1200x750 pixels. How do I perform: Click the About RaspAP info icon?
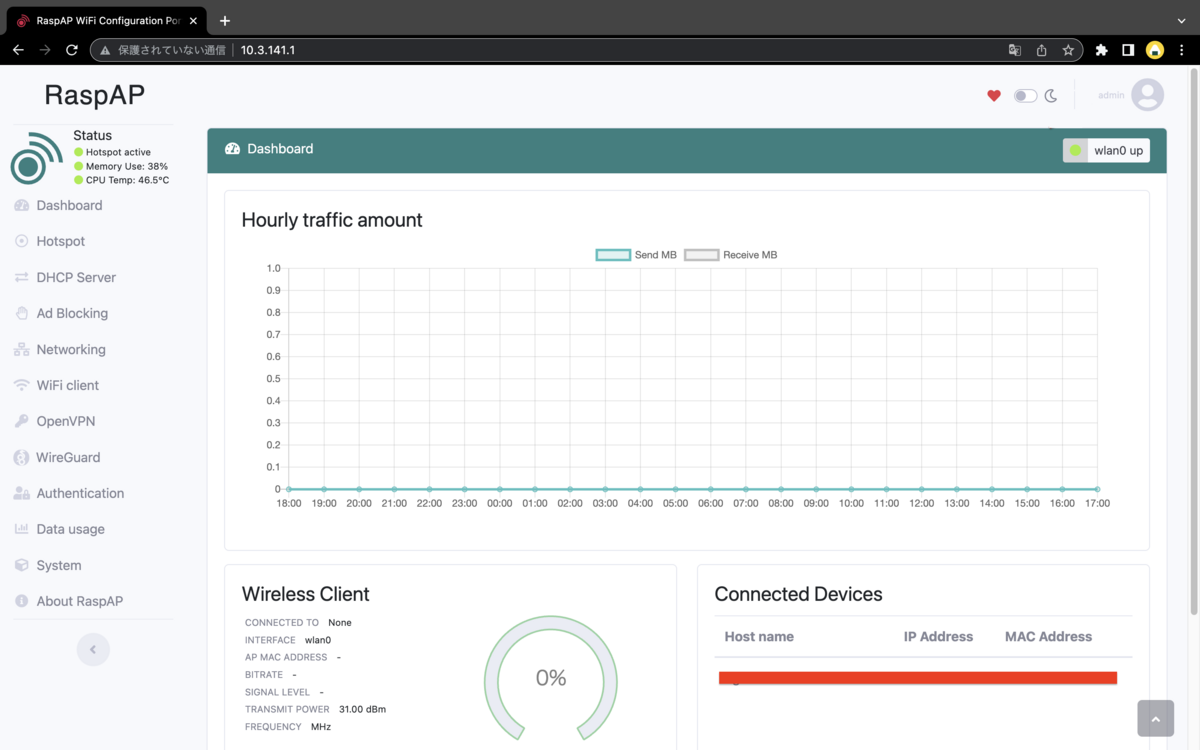tap(21, 601)
